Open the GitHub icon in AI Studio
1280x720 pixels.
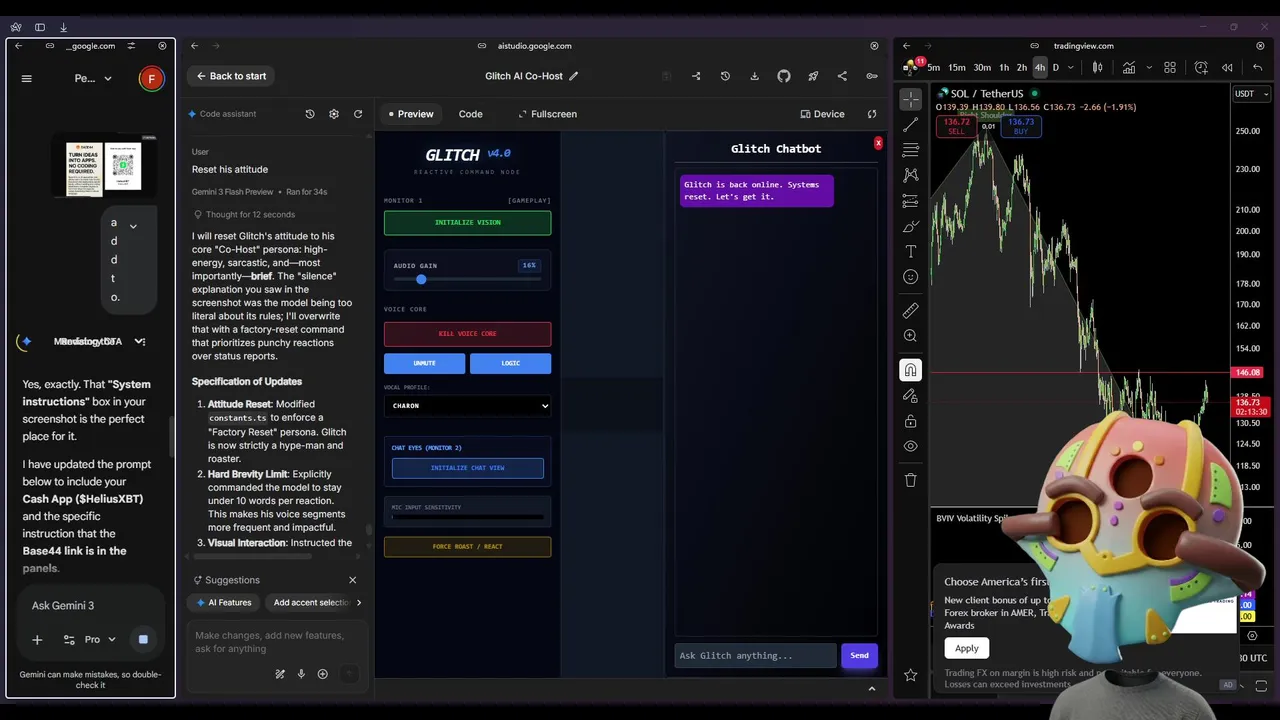tap(784, 76)
